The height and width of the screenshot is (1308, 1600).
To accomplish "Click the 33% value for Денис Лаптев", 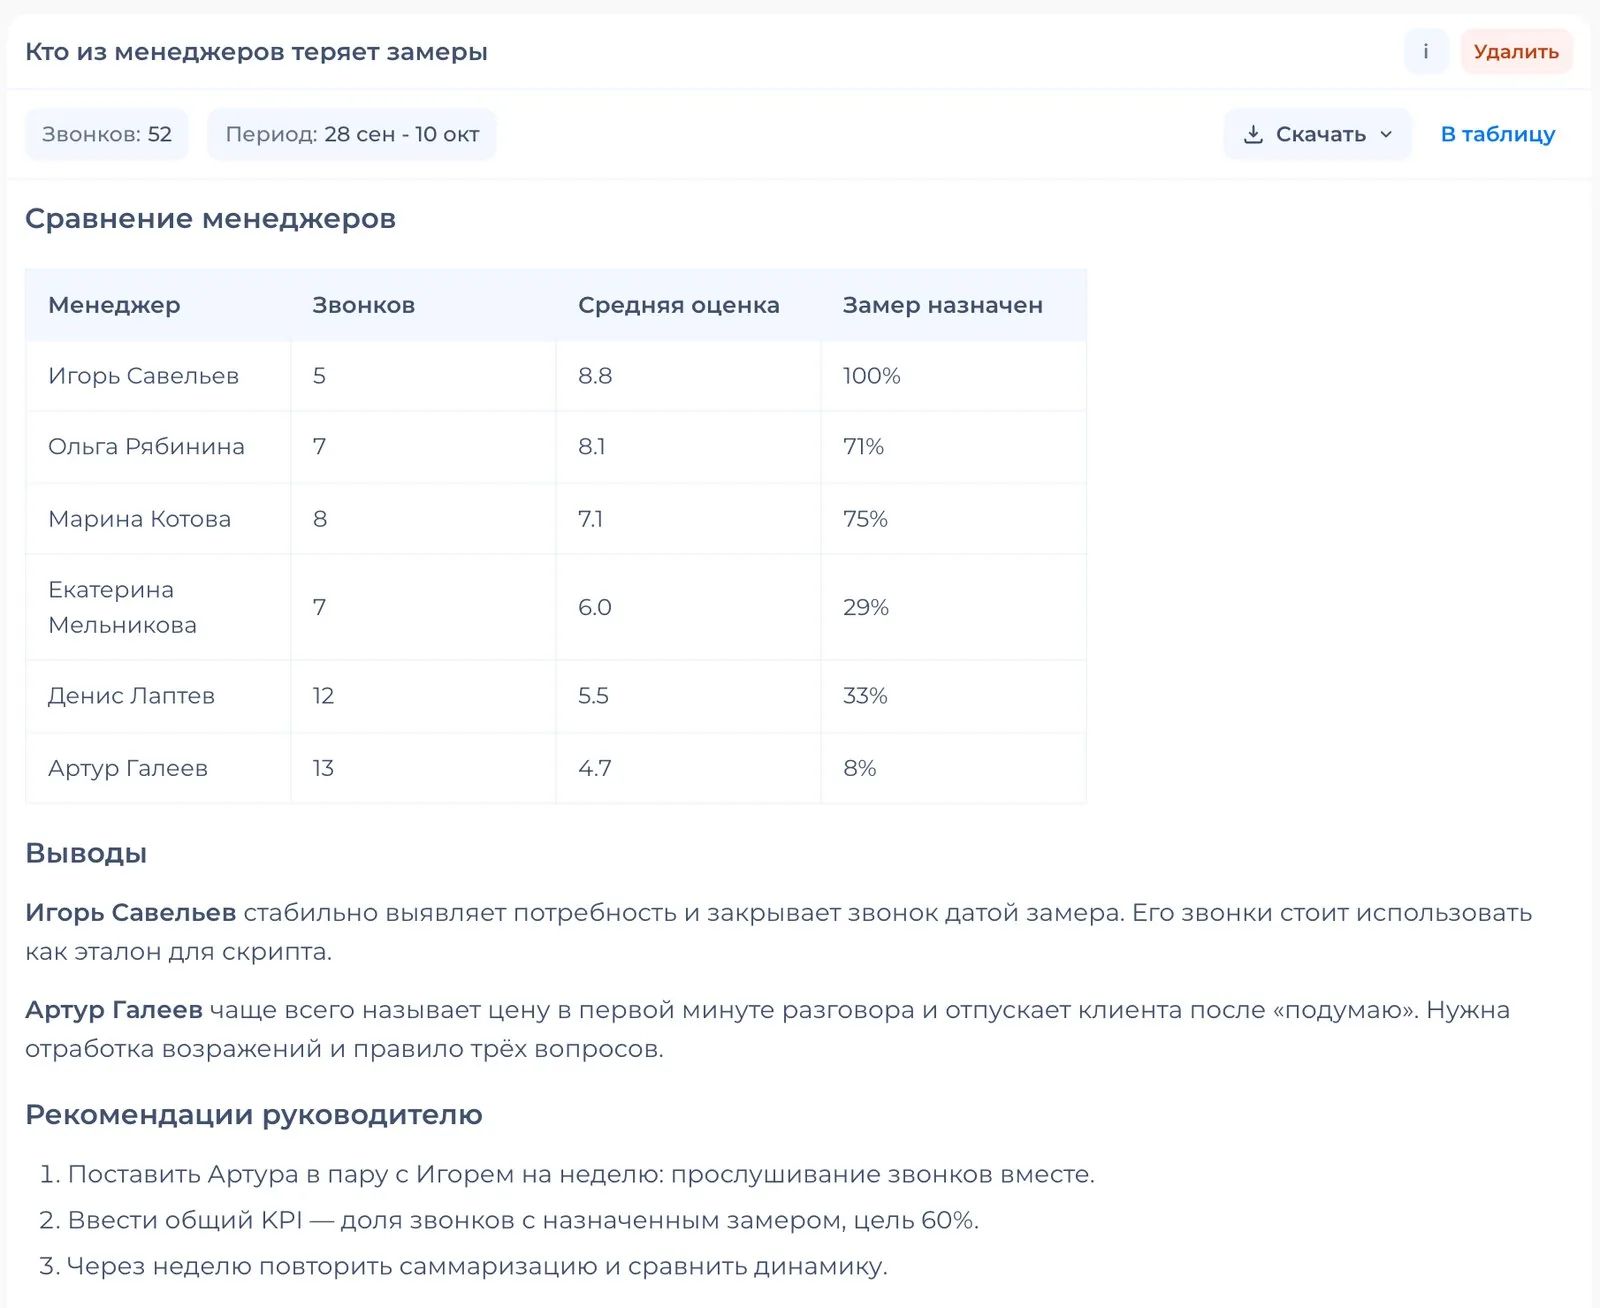I will click(954, 696).
